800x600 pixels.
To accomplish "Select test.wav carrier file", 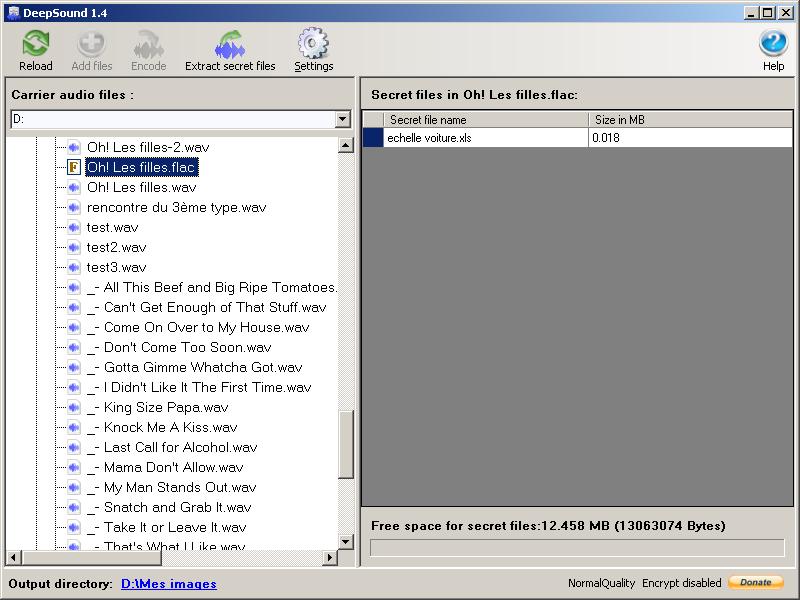I will 112,227.
